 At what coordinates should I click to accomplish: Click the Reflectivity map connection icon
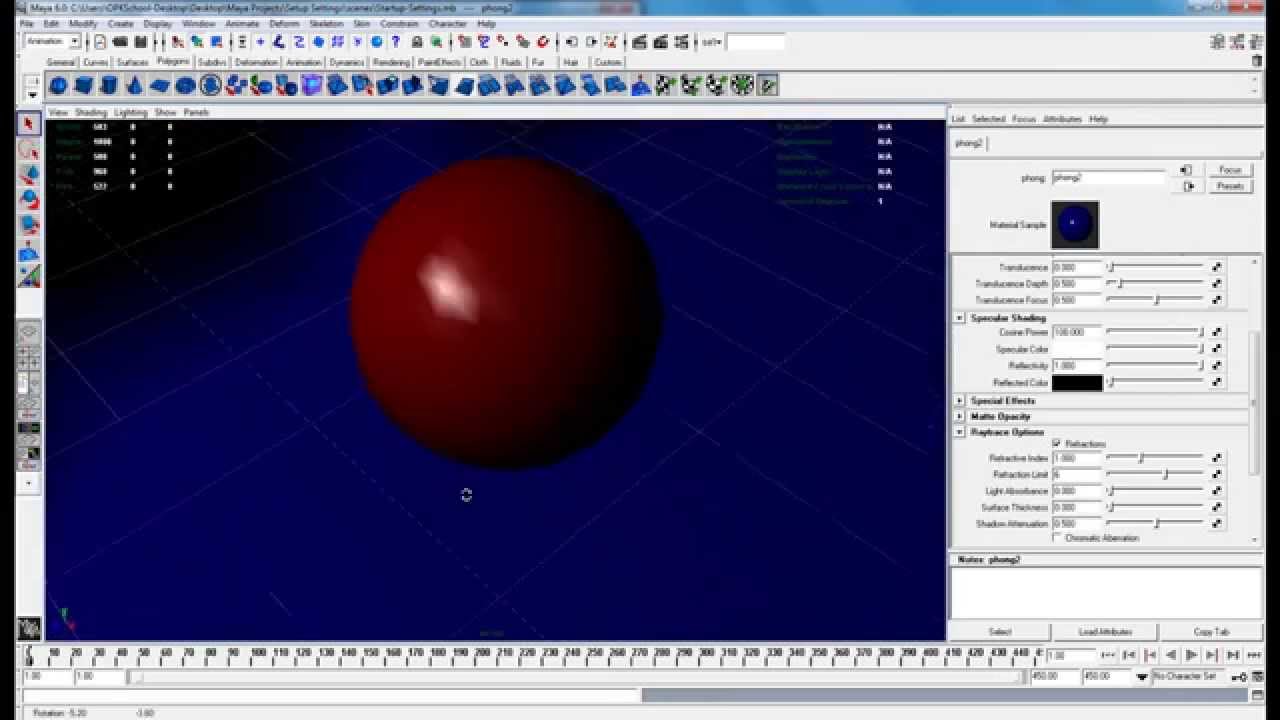click(x=1217, y=366)
